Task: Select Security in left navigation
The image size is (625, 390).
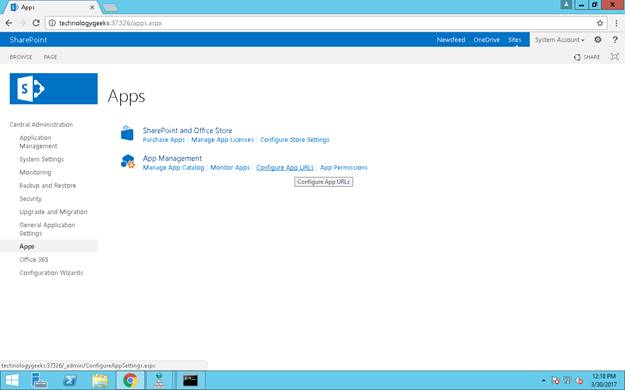Action: tap(30, 199)
